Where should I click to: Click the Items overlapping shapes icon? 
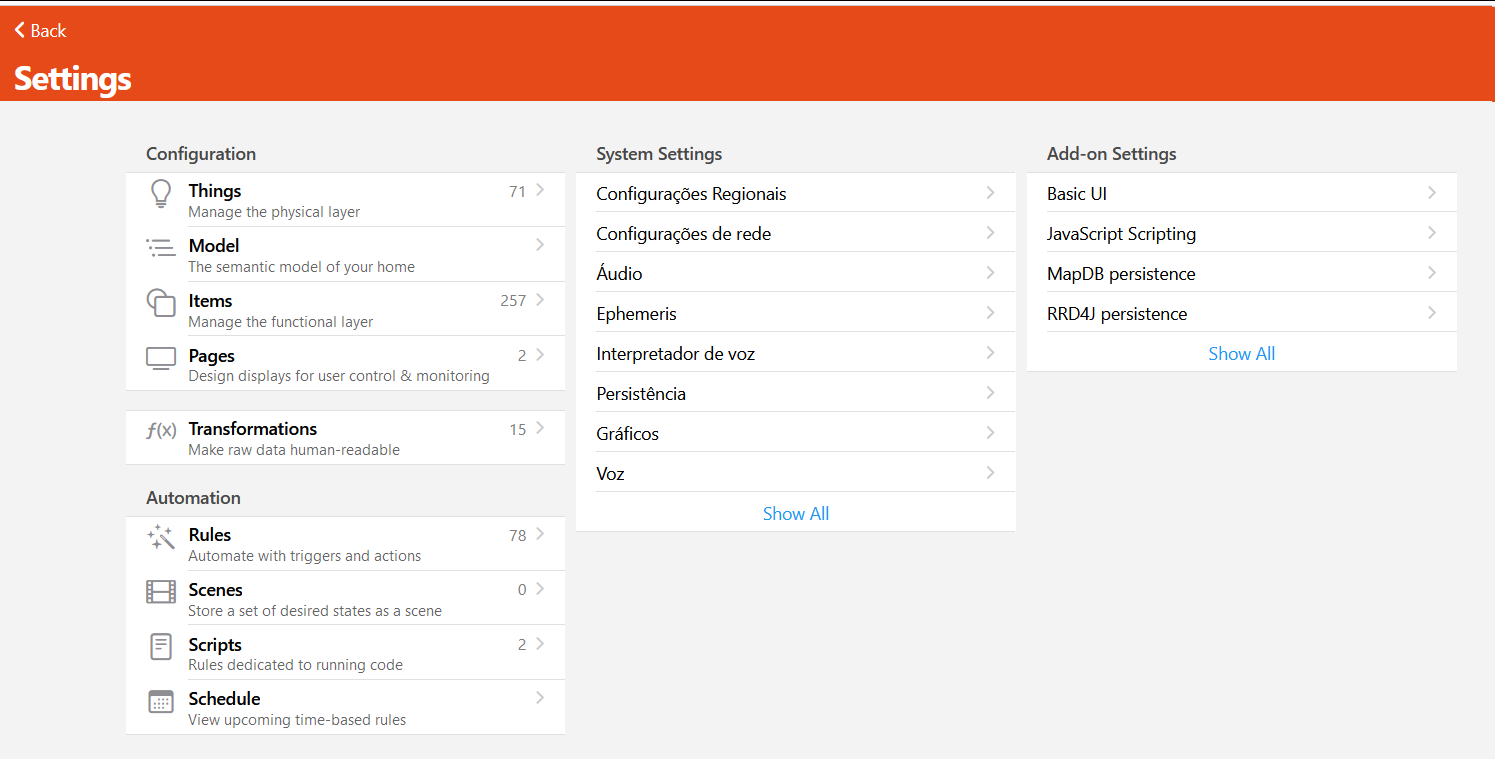(x=161, y=303)
